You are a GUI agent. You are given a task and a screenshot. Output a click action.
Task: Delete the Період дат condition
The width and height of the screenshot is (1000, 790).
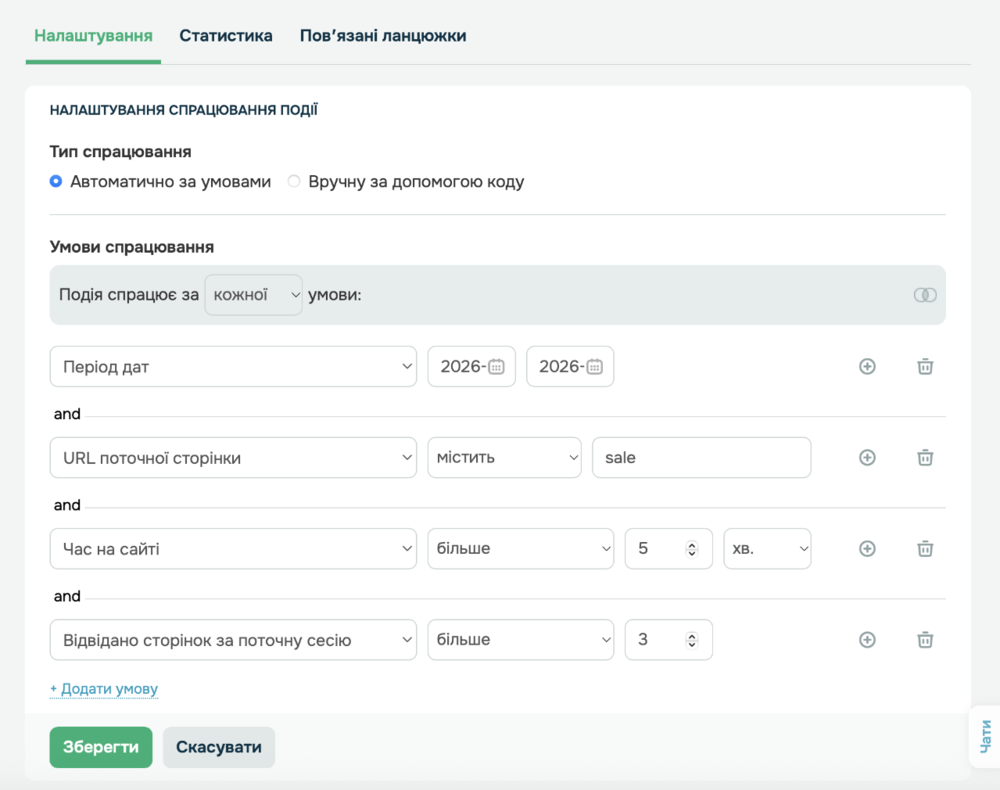coord(925,366)
